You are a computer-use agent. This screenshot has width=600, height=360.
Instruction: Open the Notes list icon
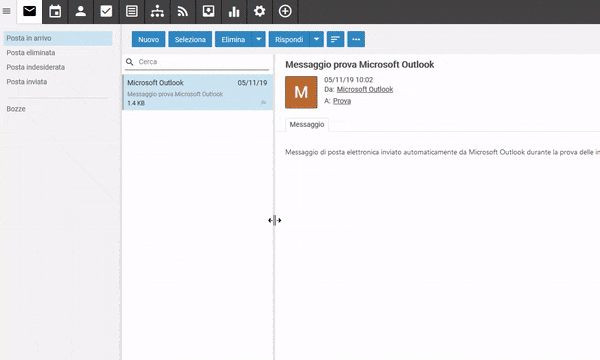coord(132,11)
